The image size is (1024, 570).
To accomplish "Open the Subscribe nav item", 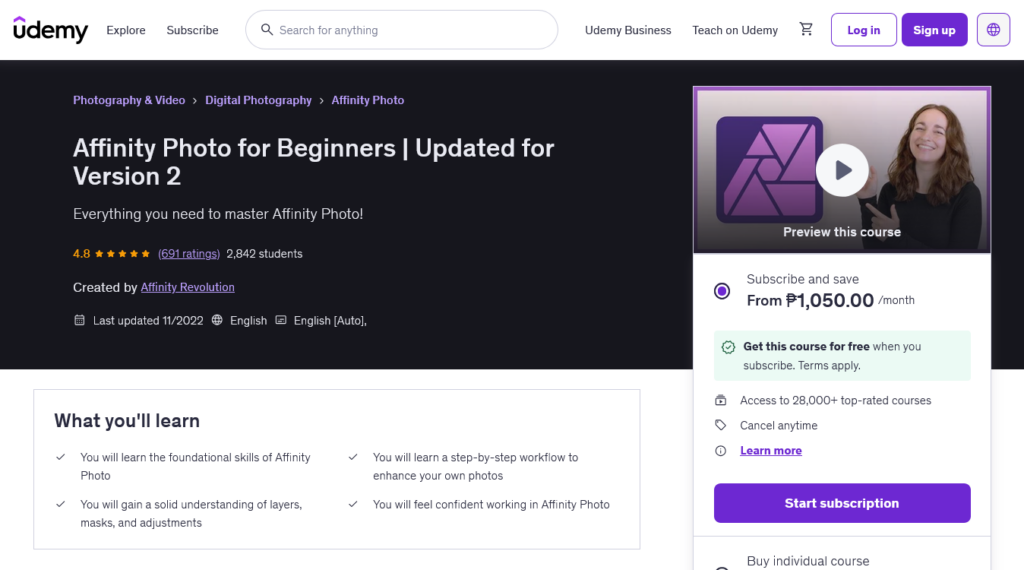I will (x=192, y=30).
